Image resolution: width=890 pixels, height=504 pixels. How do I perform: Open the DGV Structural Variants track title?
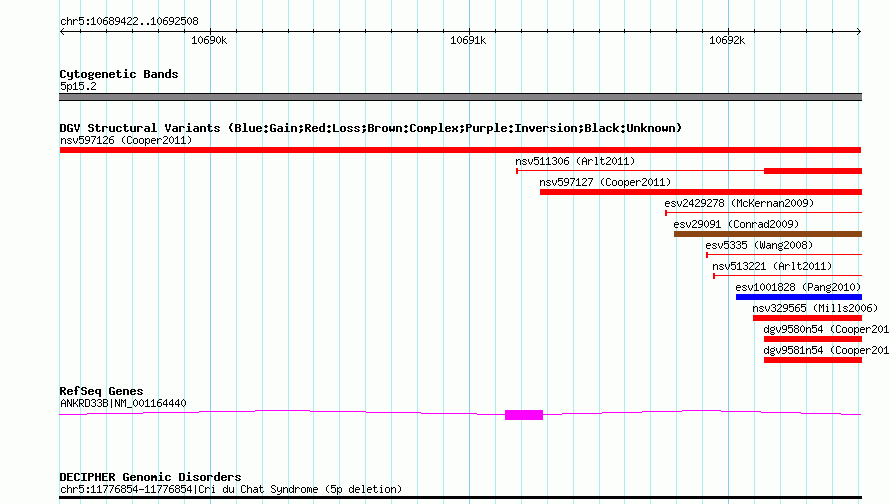(371, 128)
